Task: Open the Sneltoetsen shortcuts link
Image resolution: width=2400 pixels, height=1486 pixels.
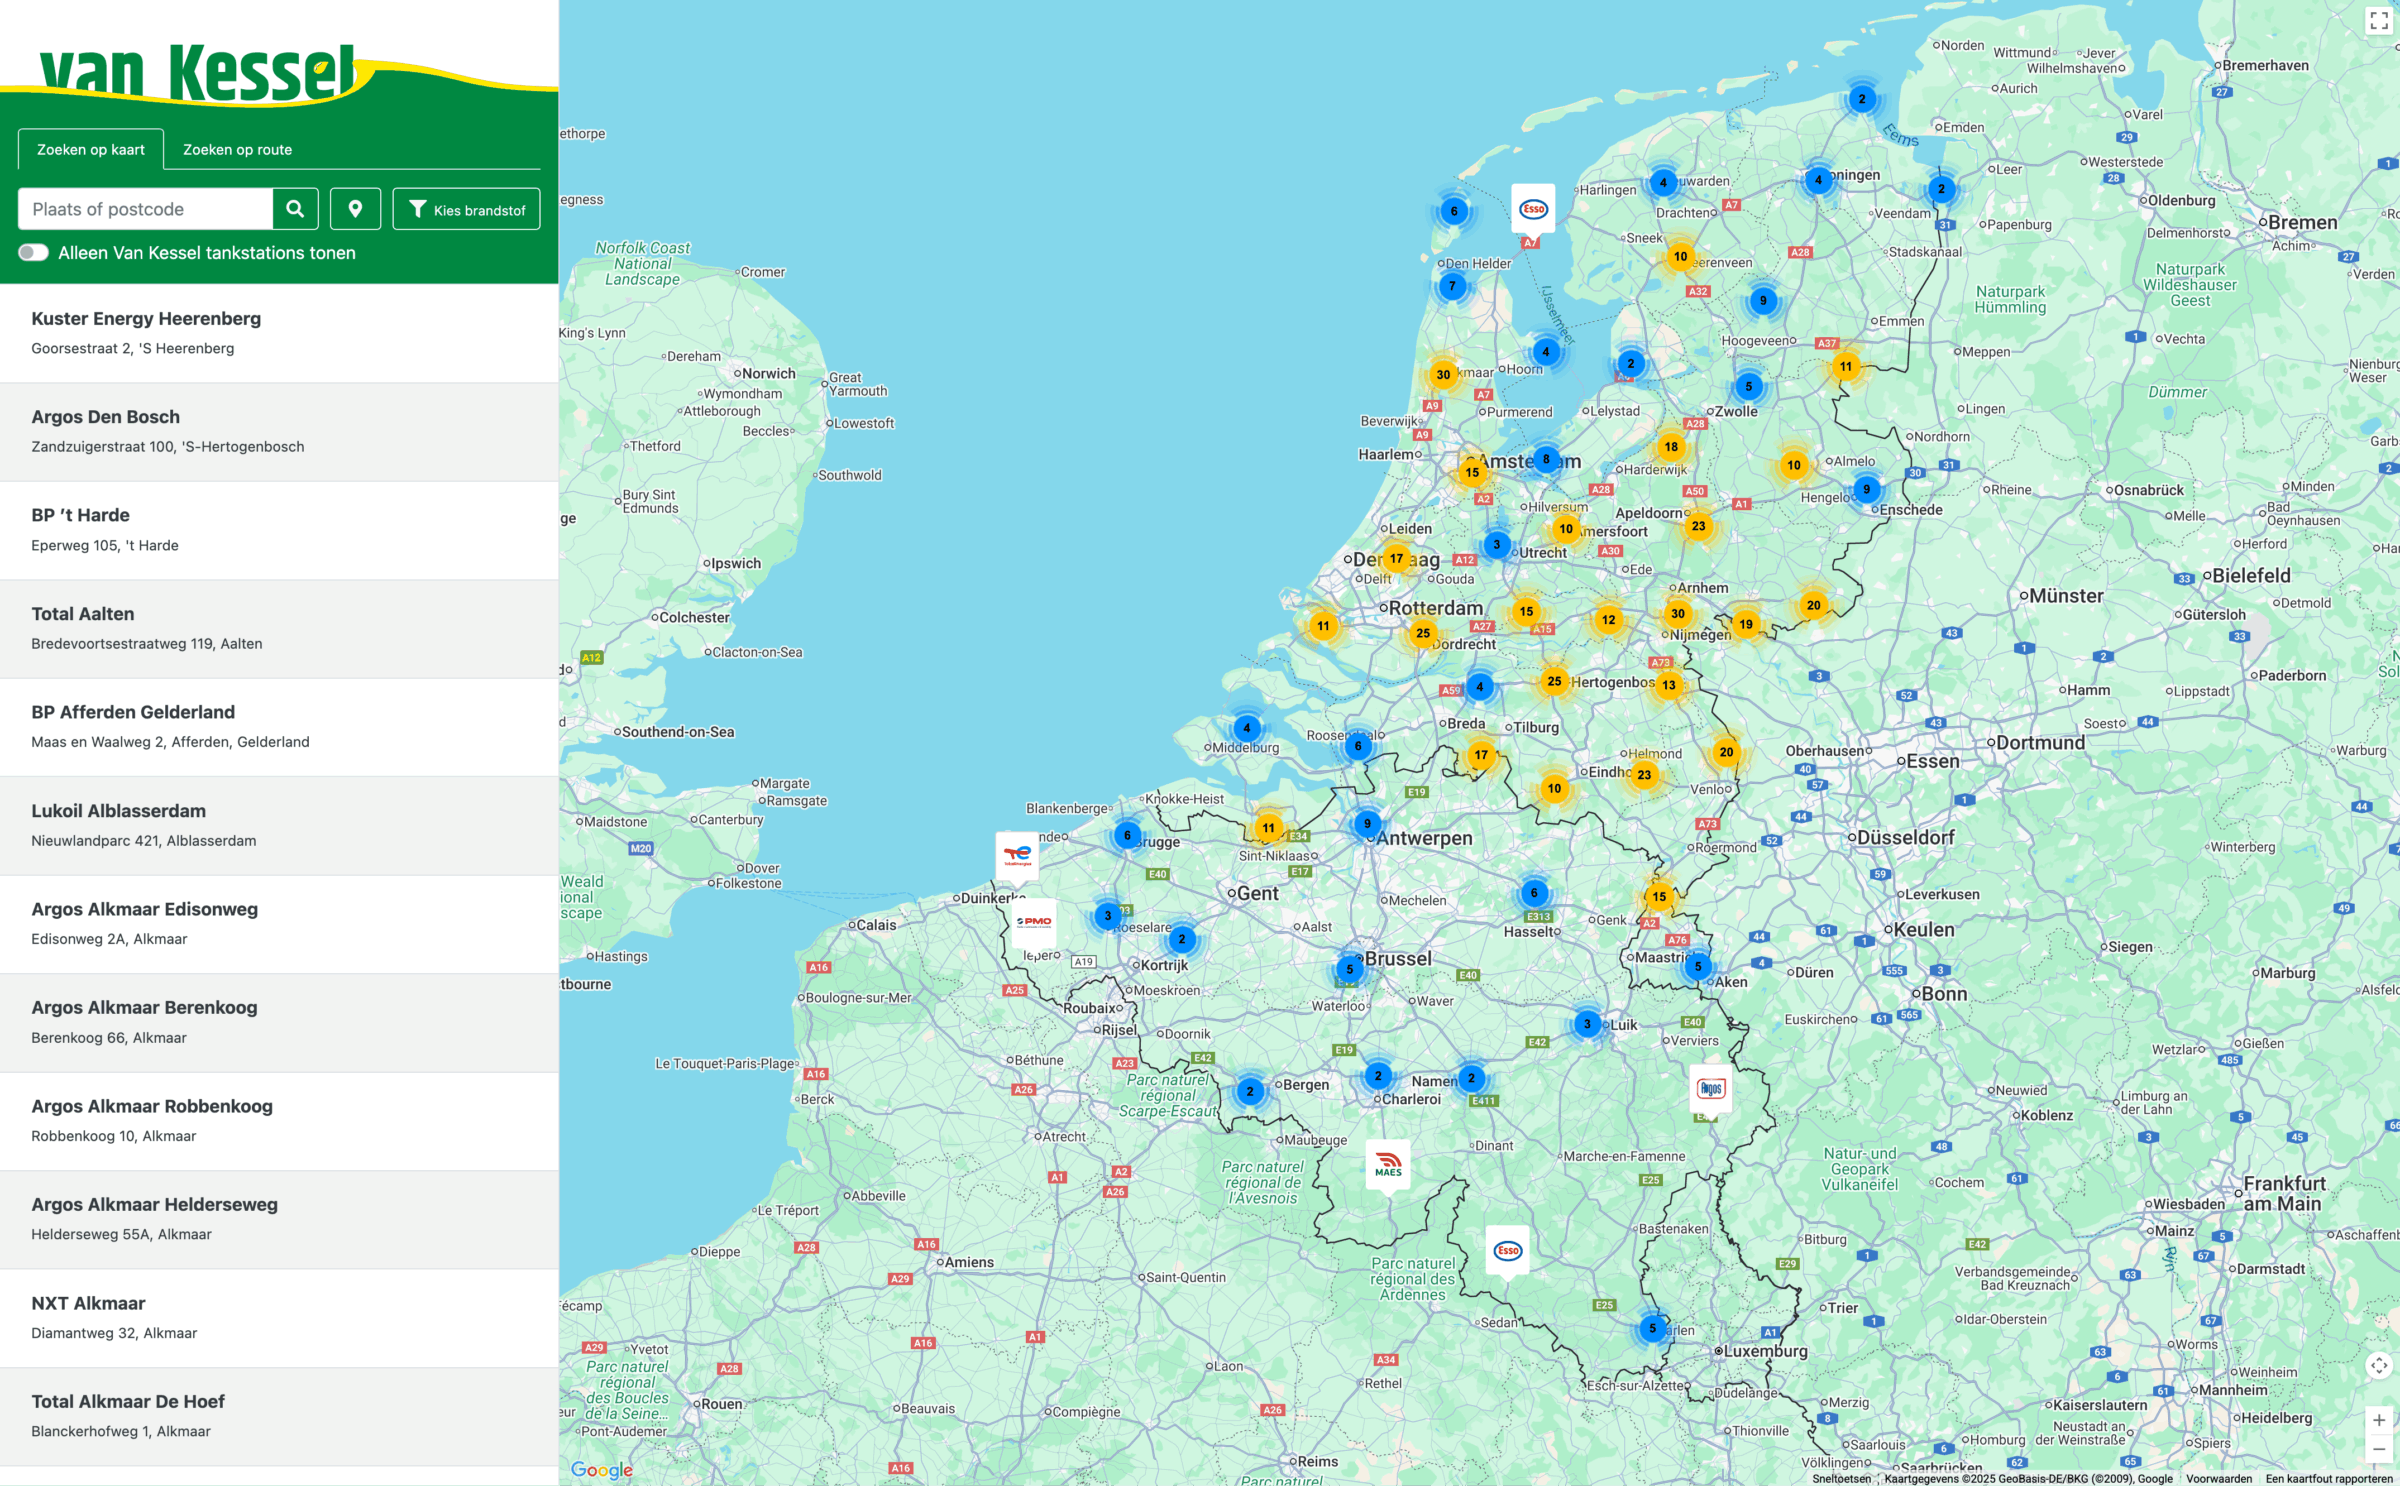Action: click(1841, 1479)
